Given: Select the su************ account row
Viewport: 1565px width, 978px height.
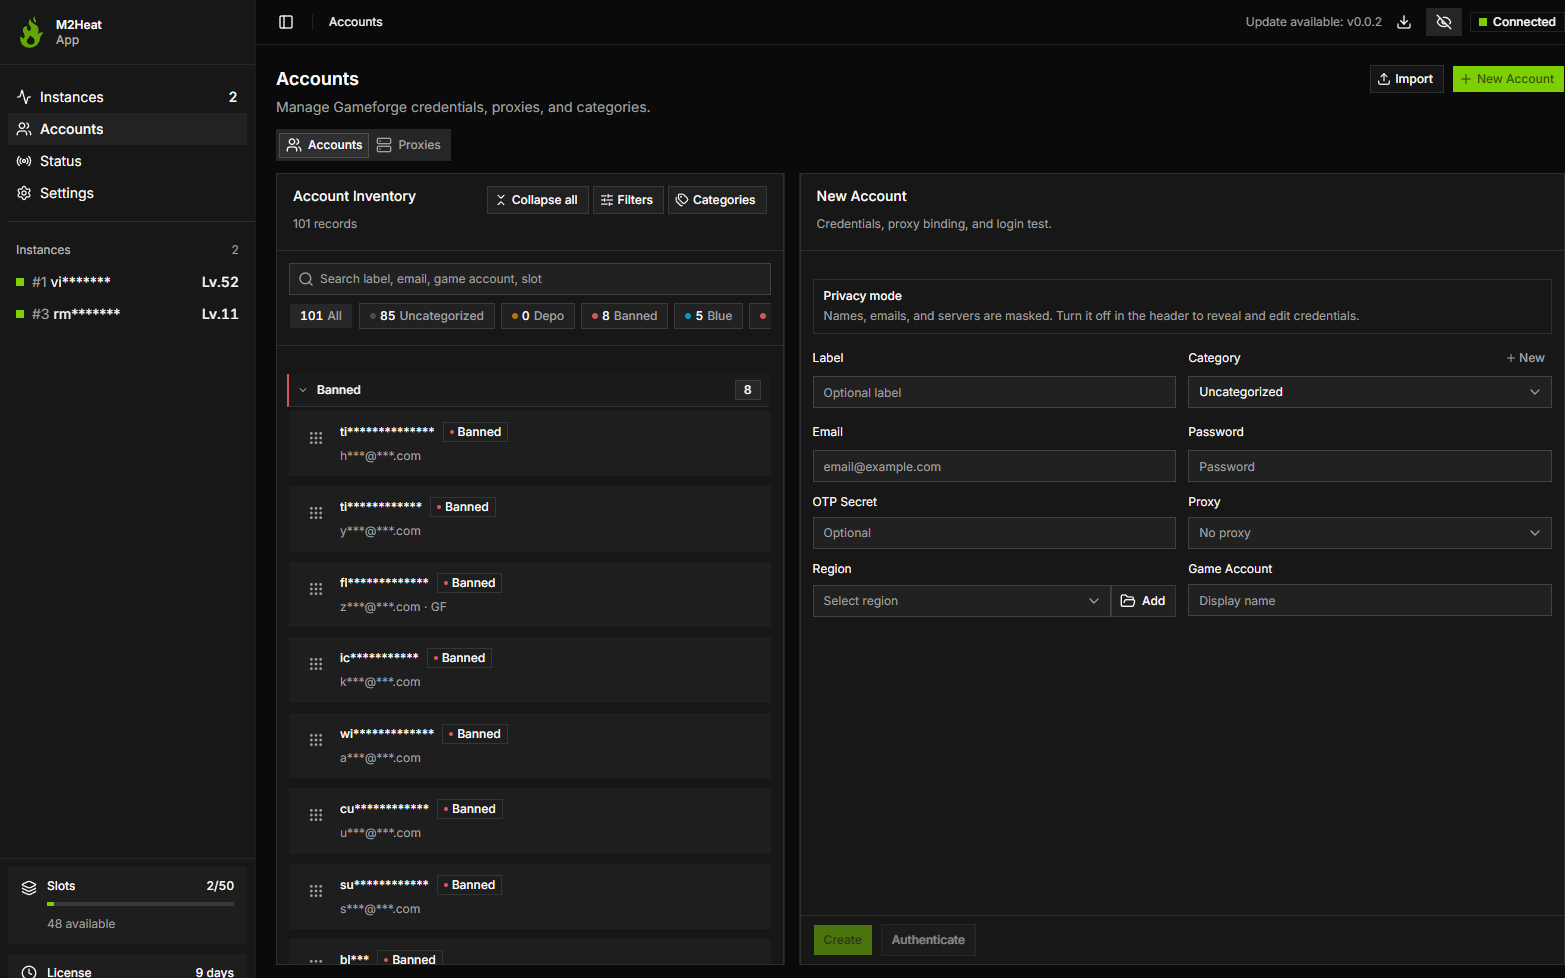Looking at the screenshot, I should (530, 897).
